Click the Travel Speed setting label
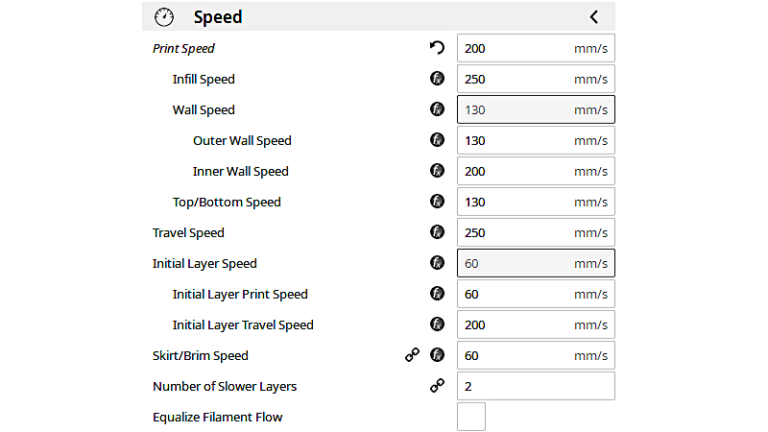This screenshot has height=432, width=768. tap(188, 233)
